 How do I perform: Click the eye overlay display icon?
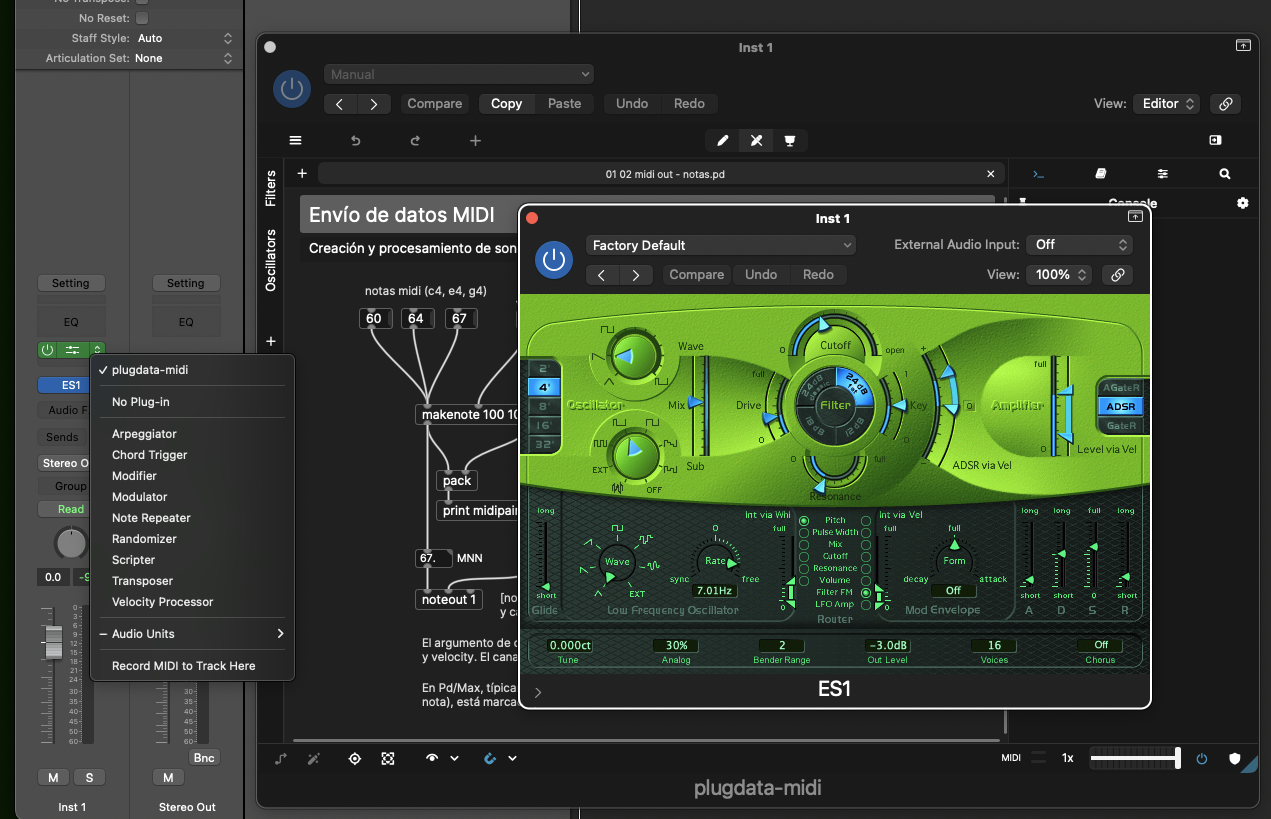click(x=432, y=759)
